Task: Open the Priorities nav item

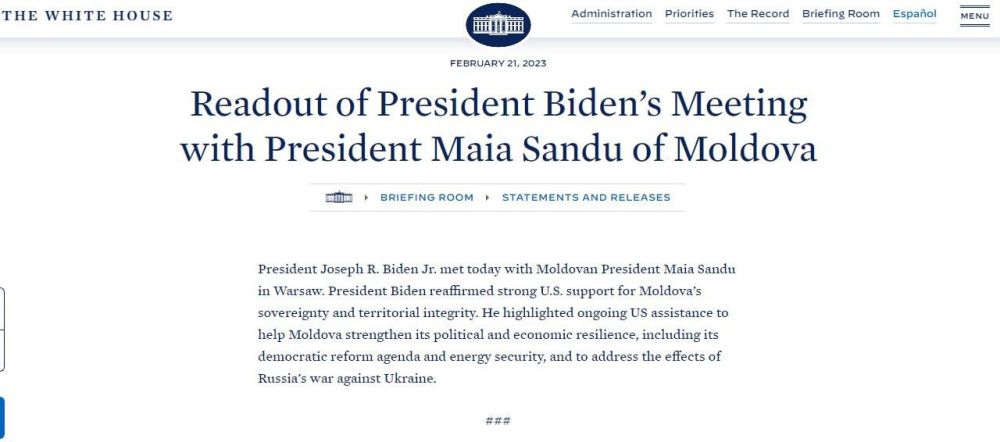Action: tap(689, 14)
